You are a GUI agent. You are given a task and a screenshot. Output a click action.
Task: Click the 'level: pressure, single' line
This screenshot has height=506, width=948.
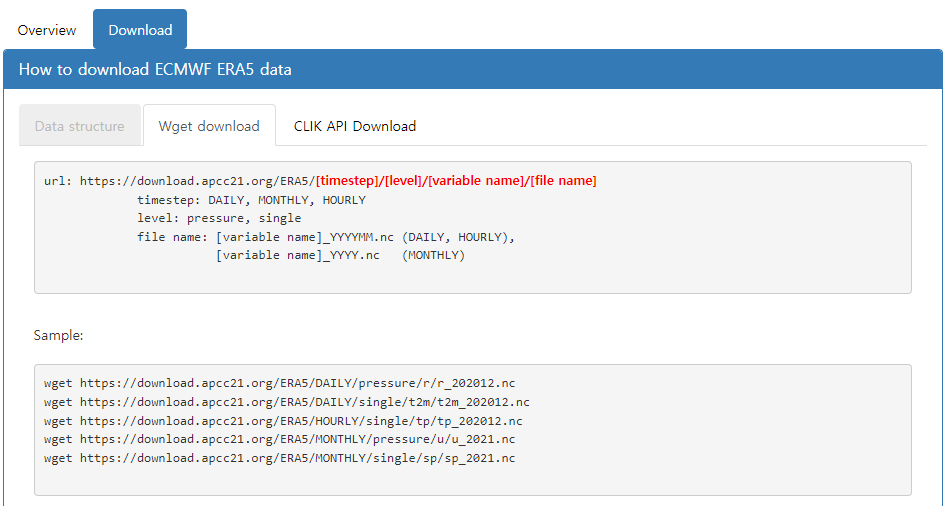click(x=219, y=218)
